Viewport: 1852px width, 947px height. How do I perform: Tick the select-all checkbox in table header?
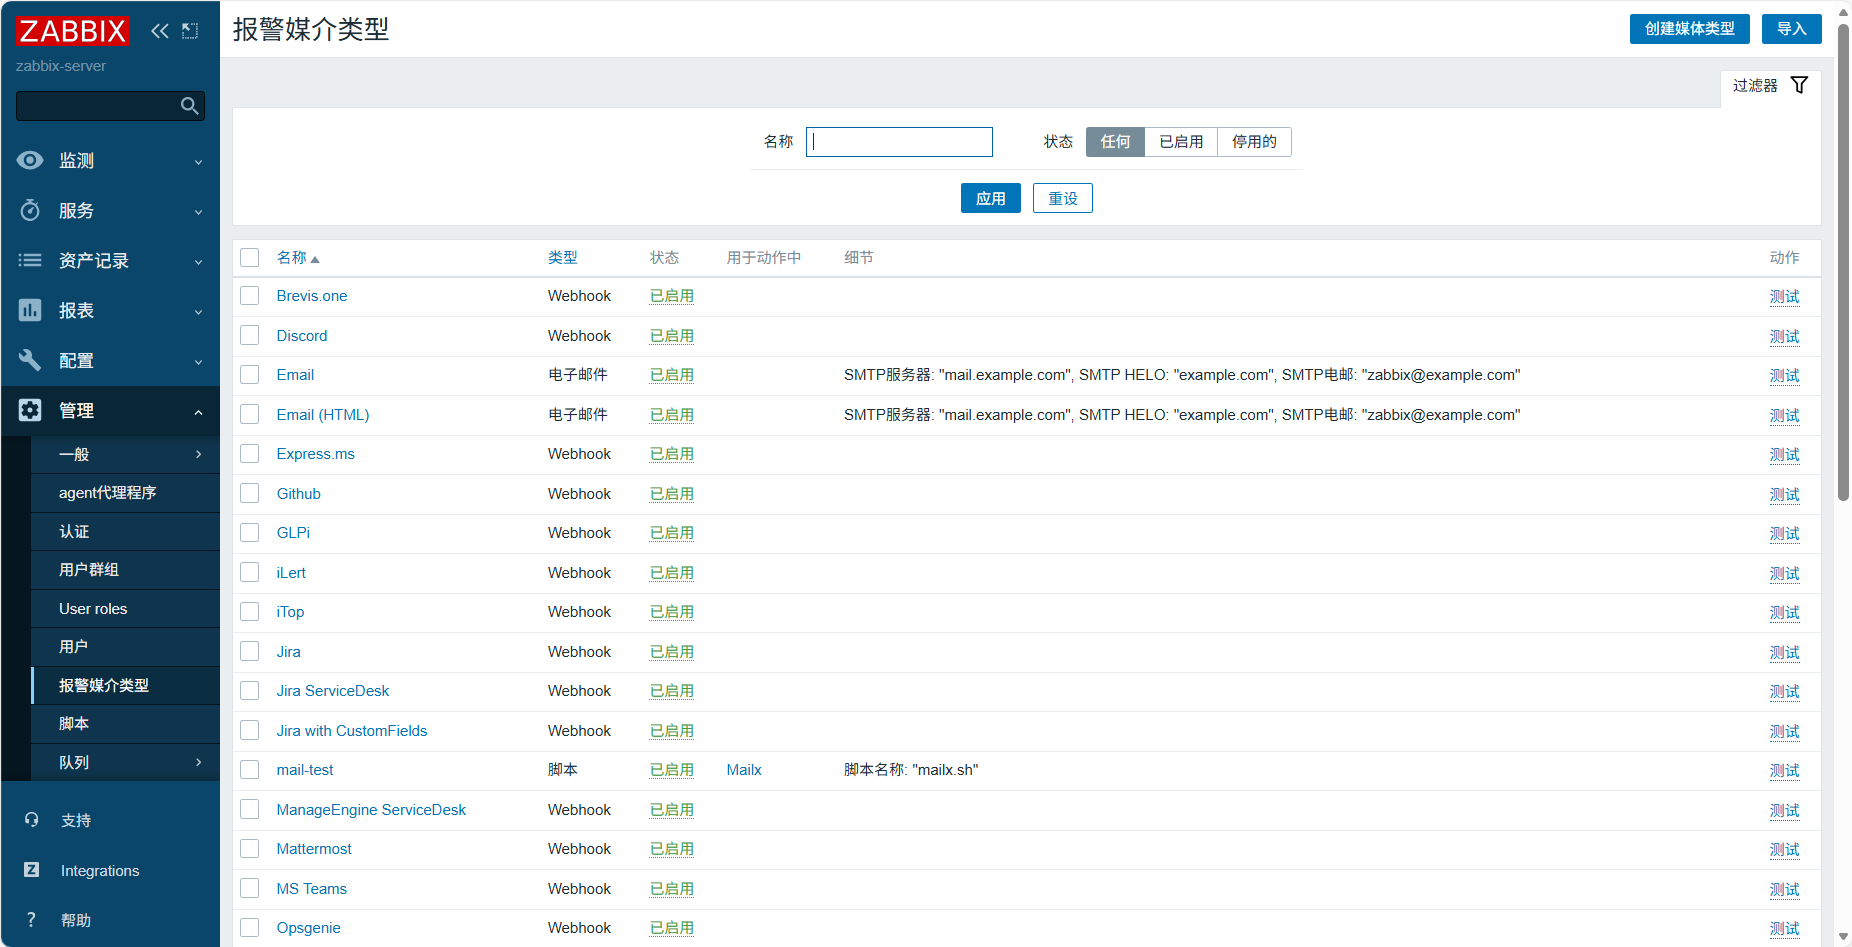(x=250, y=257)
